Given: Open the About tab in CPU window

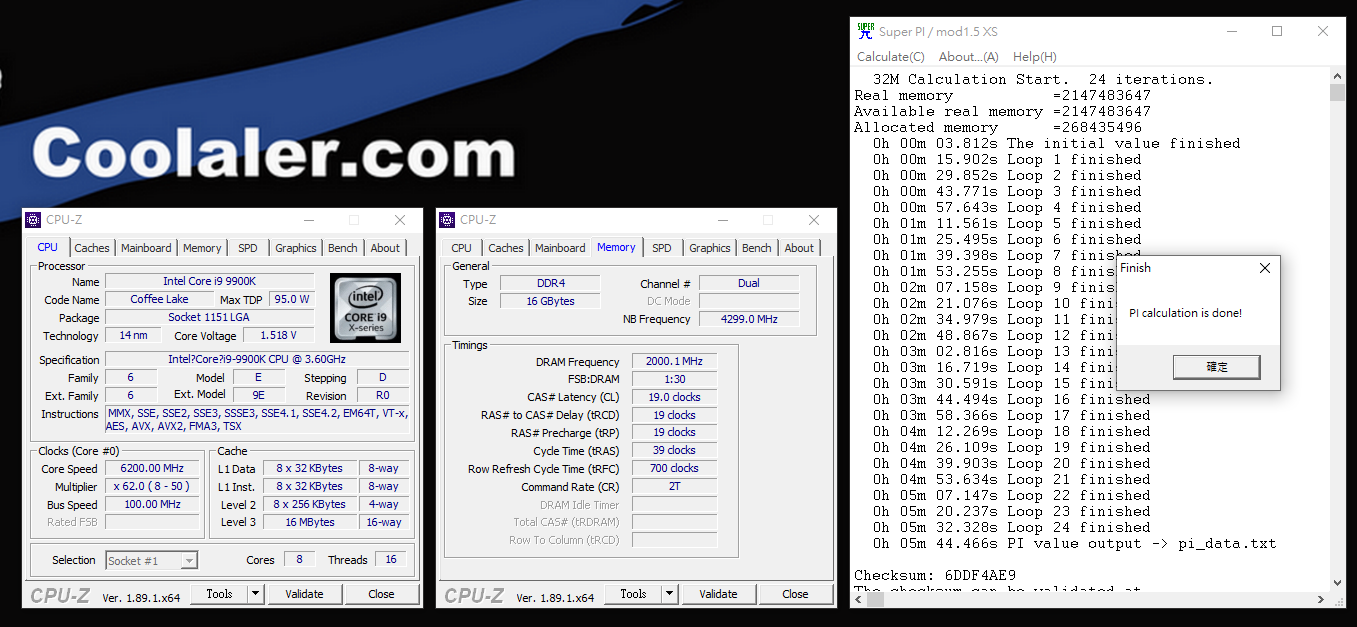Looking at the screenshot, I should tap(385, 248).
